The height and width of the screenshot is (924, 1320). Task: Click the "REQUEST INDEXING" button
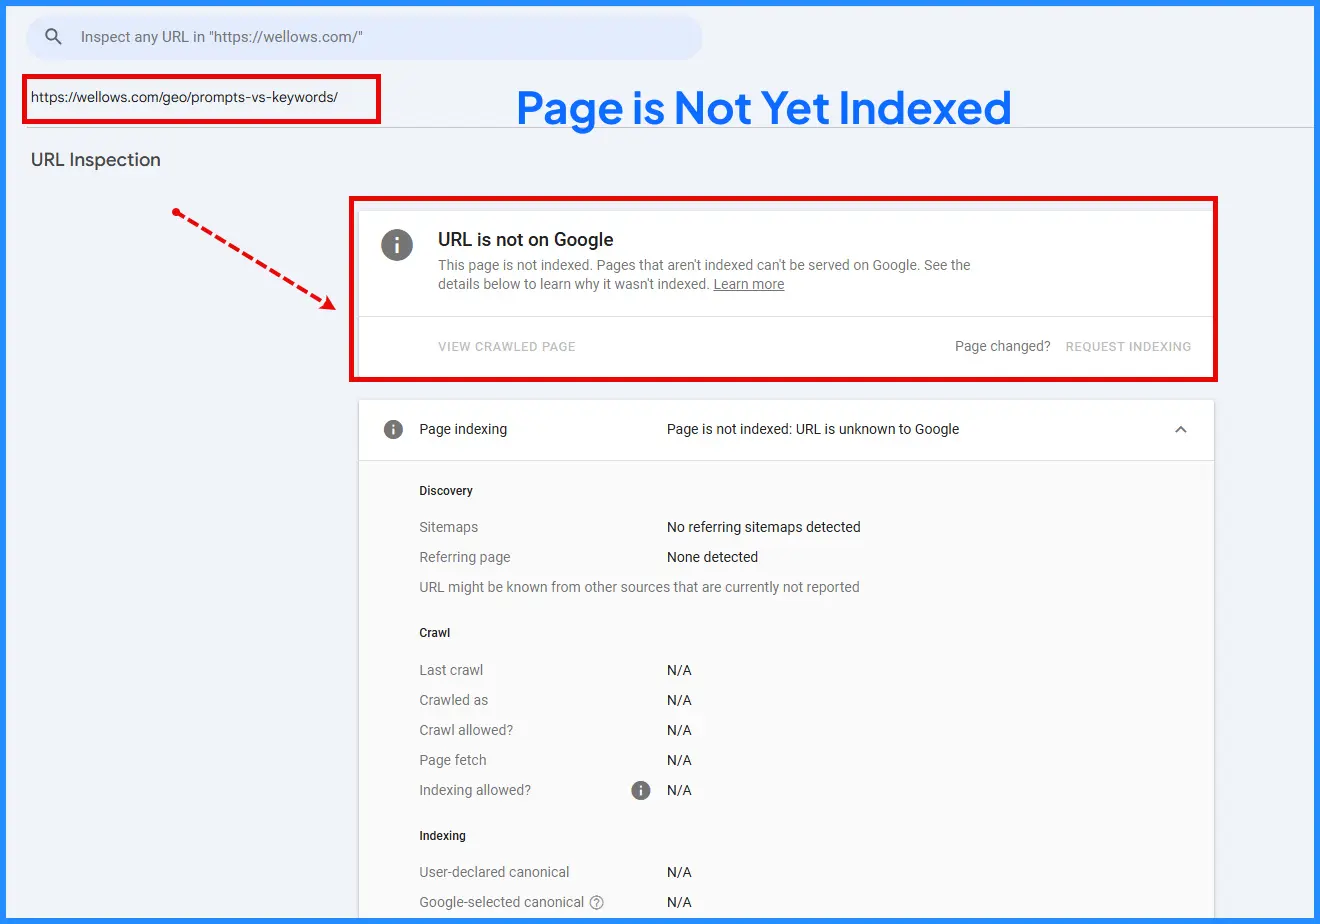(1128, 346)
